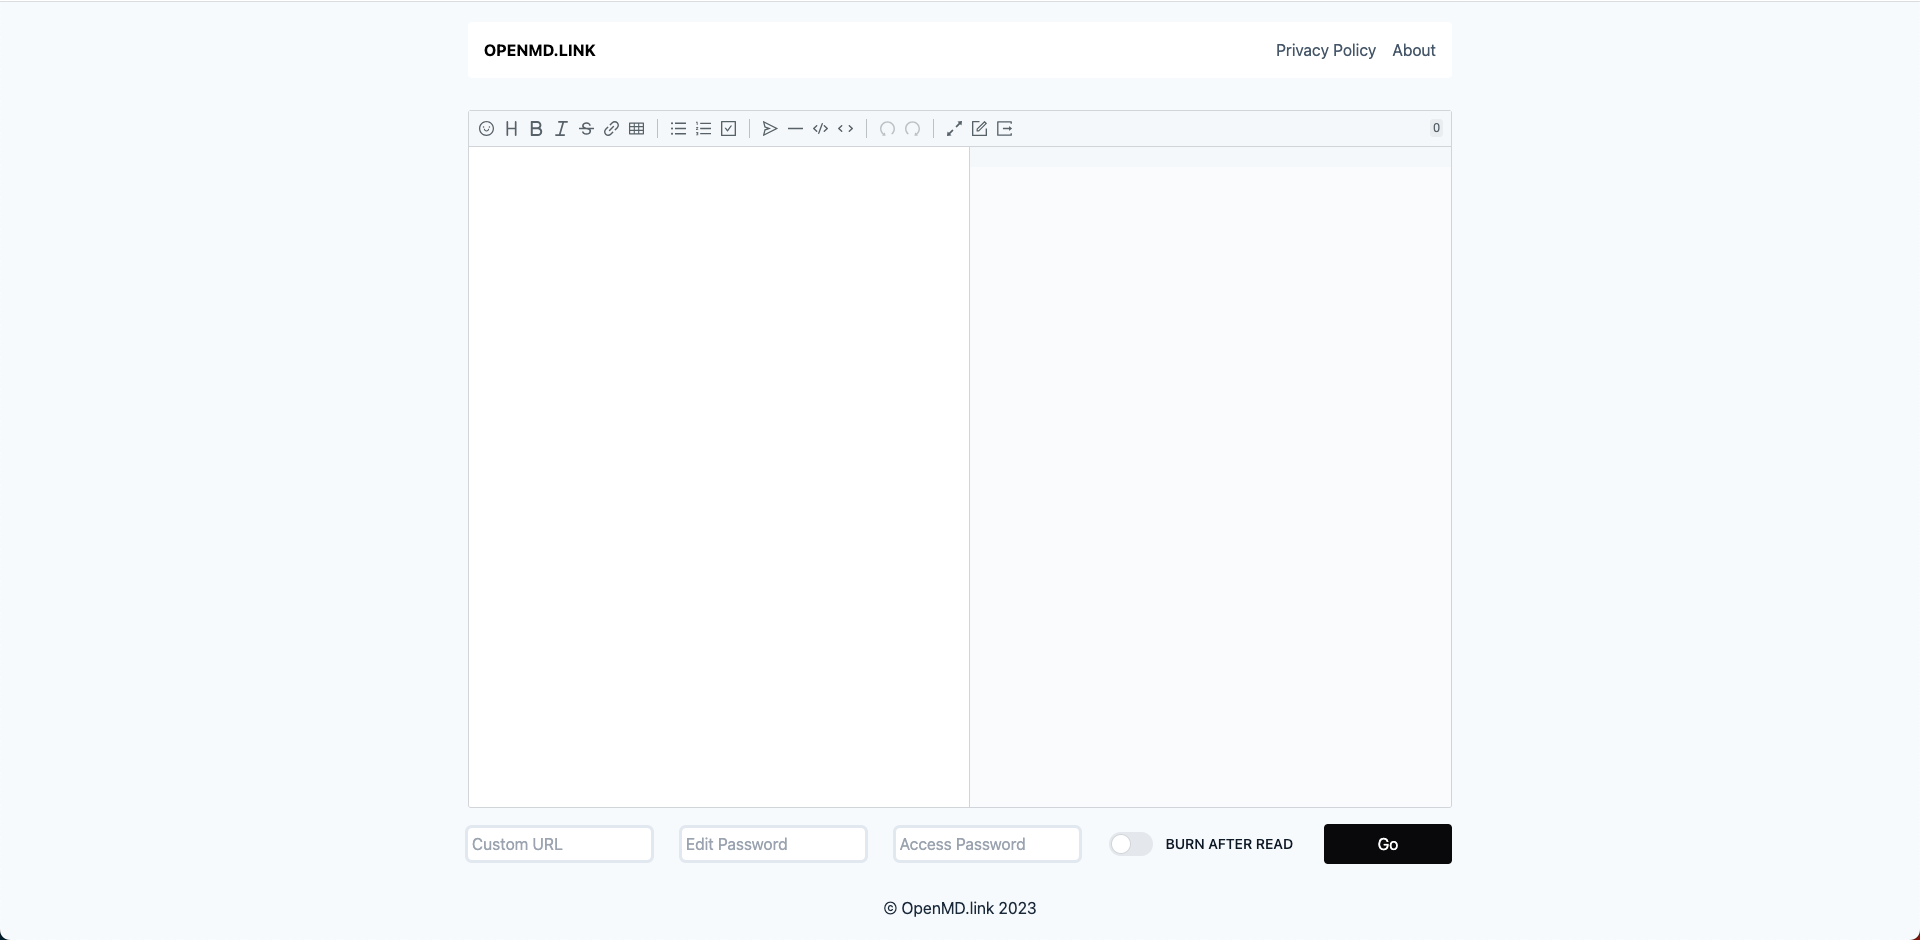
Task: Insert a horizontal line
Action: pyautogui.click(x=795, y=128)
